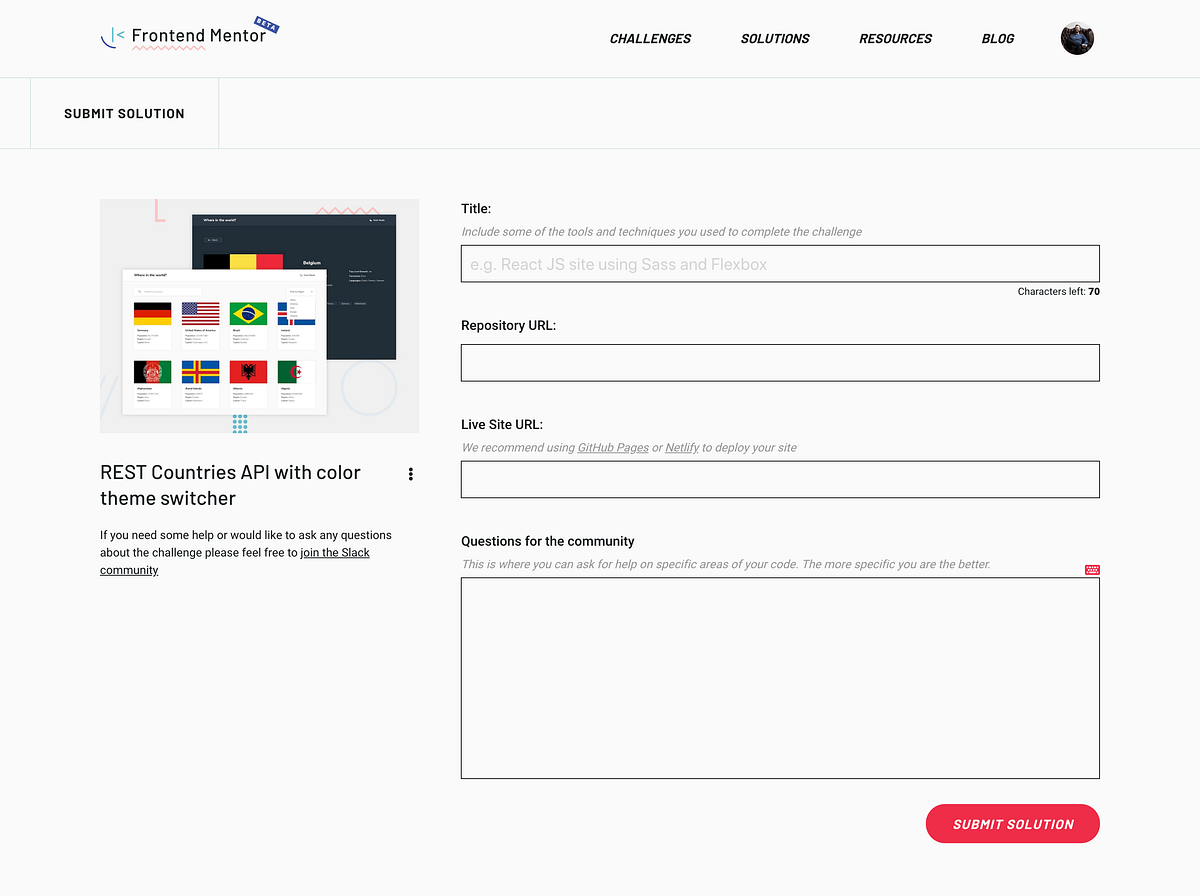Open the BLOG menu item

coord(997,38)
